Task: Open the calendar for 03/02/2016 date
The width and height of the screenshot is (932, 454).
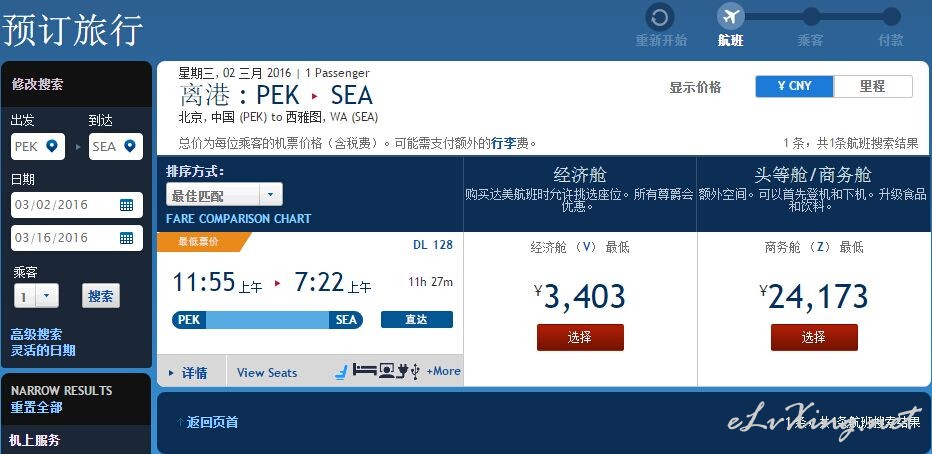Action: (126, 205)
